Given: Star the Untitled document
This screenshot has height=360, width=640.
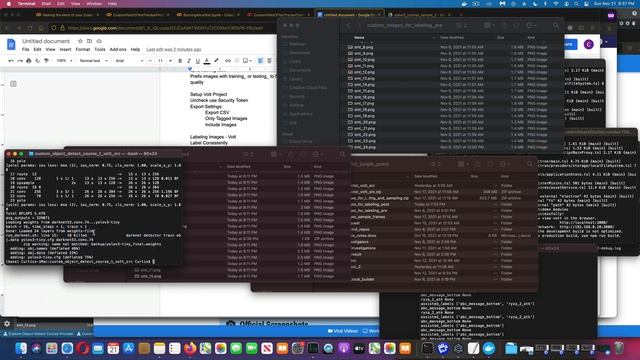Looking at the screenshot, I should (80, 41).
